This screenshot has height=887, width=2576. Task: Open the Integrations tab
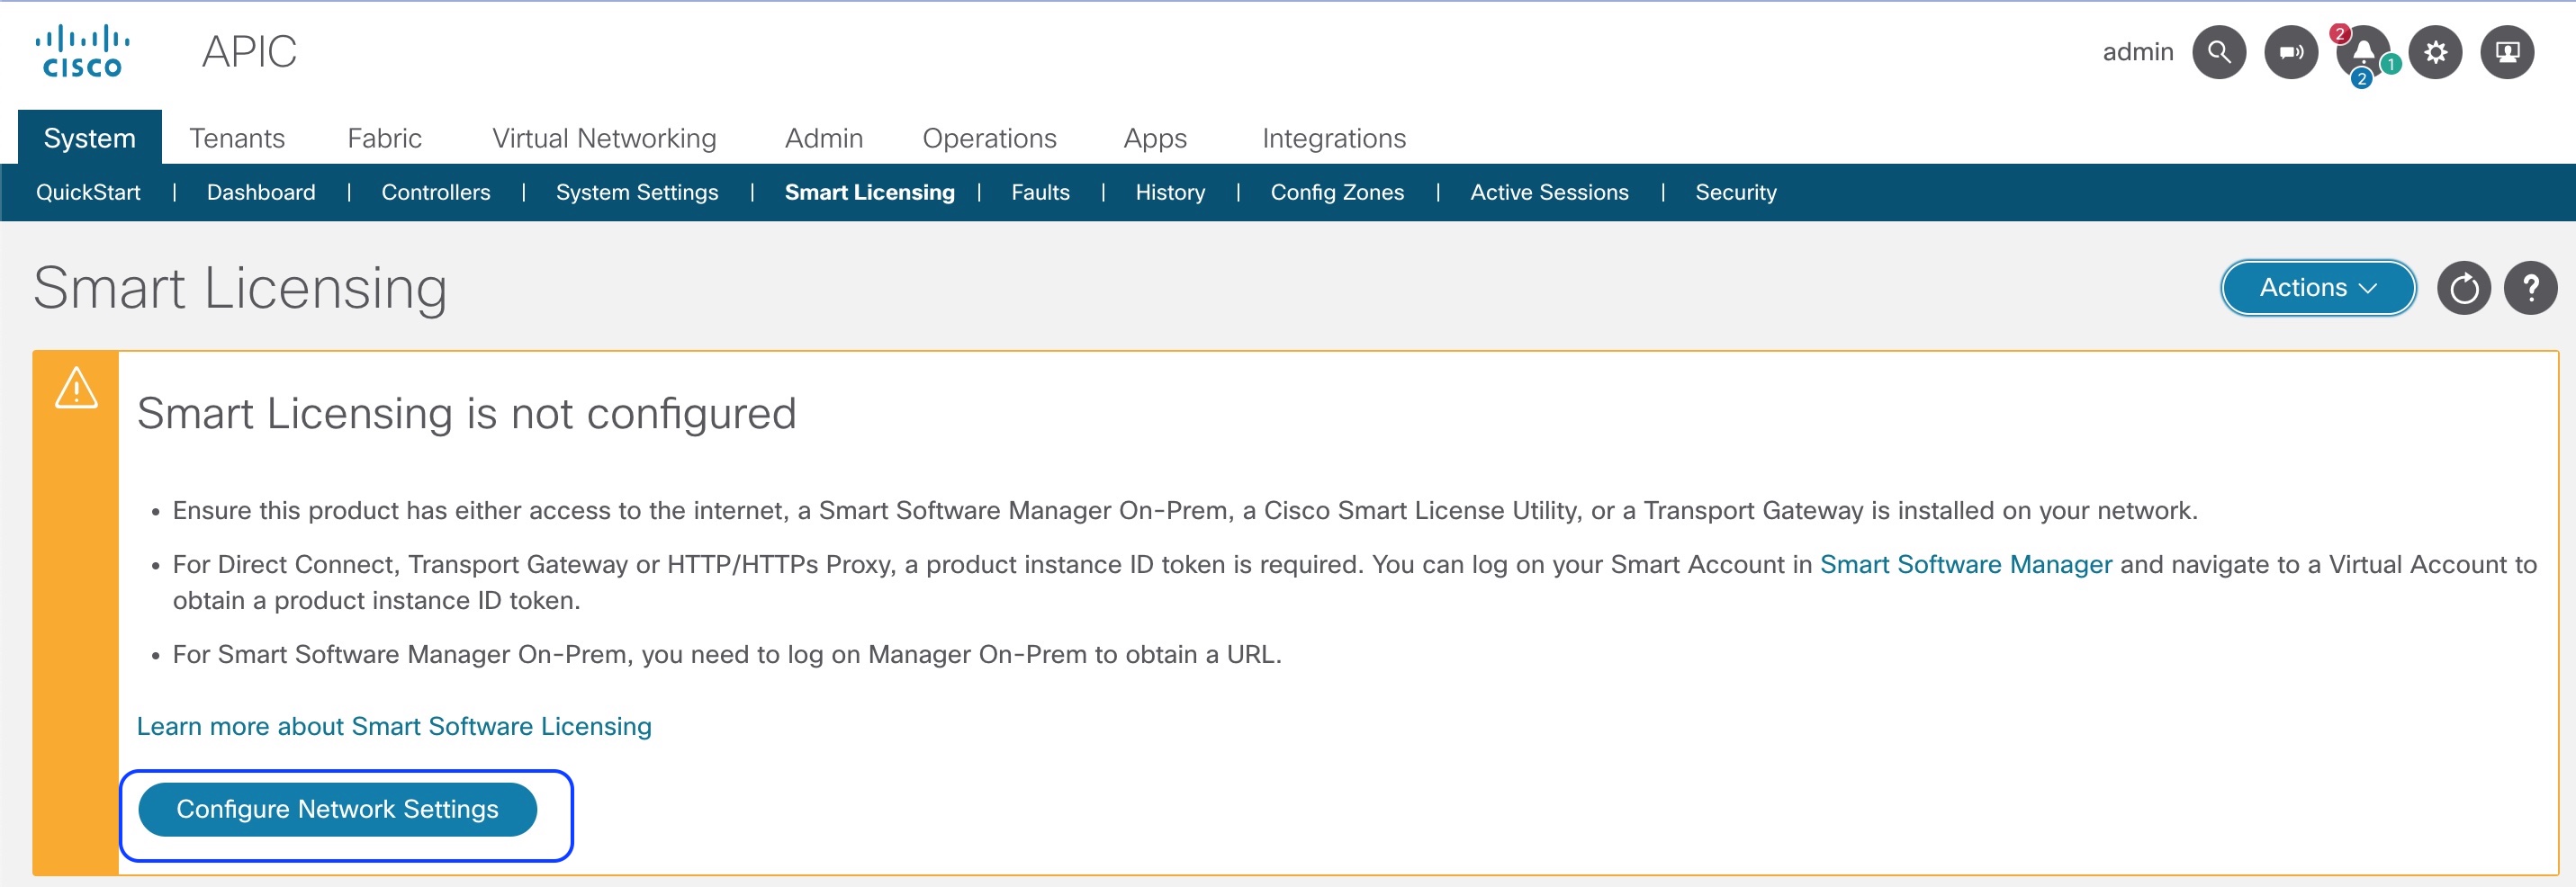1334,138
